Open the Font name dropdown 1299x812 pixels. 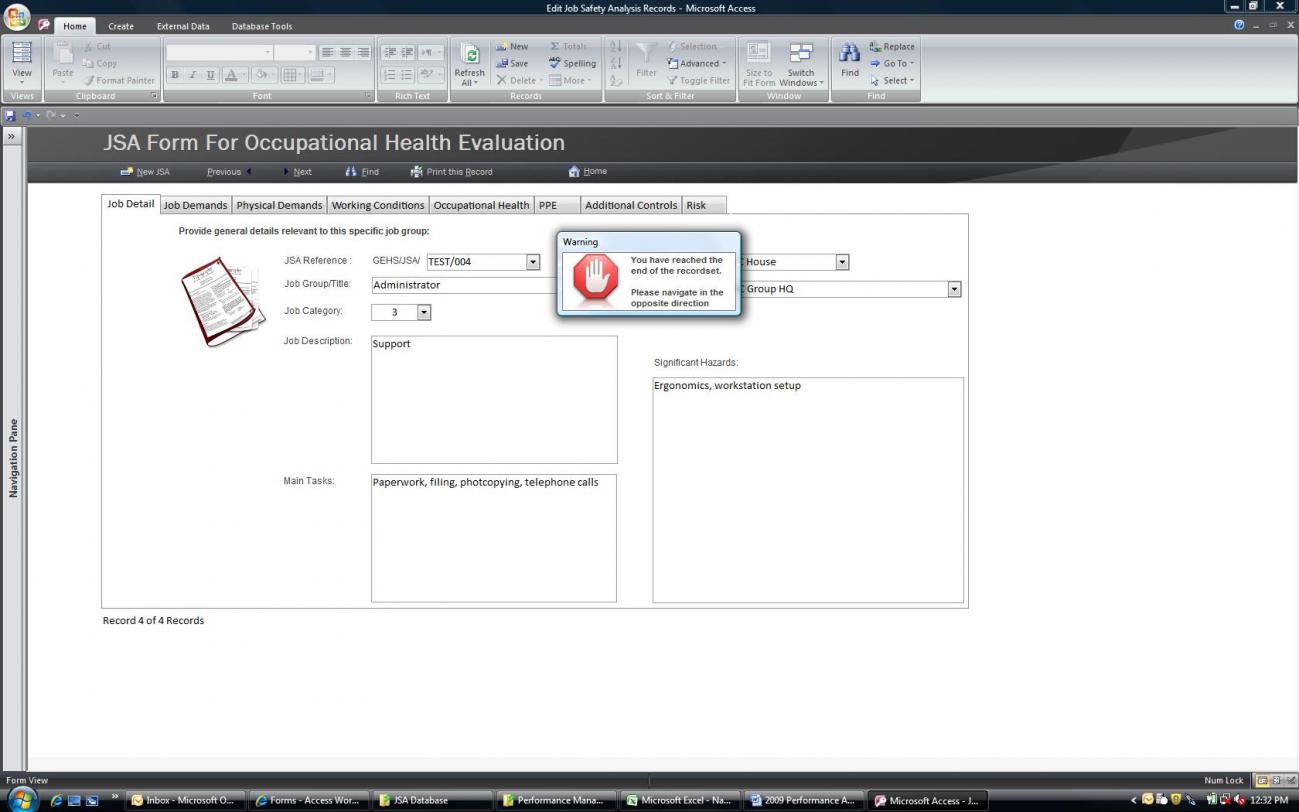coord(268,52)
